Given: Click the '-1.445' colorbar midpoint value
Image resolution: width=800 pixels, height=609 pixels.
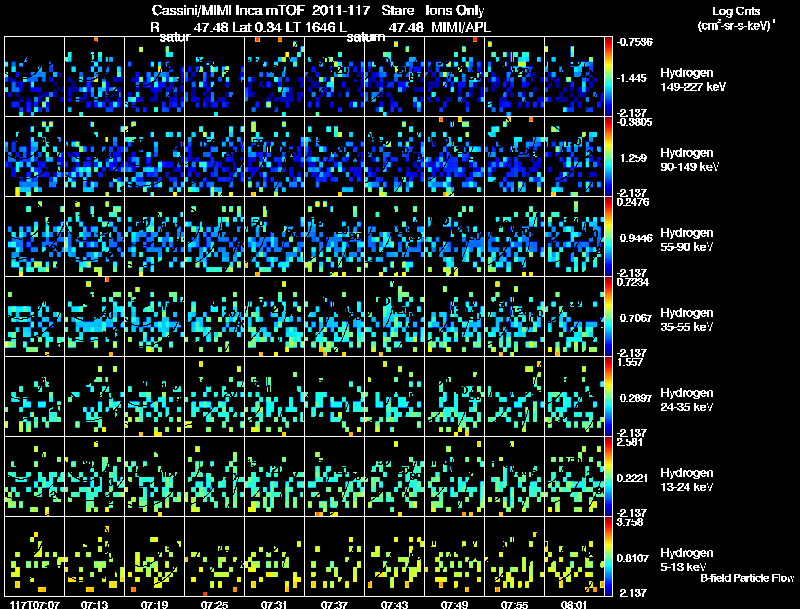Looking at the screenshot, I should click(632, 78).
